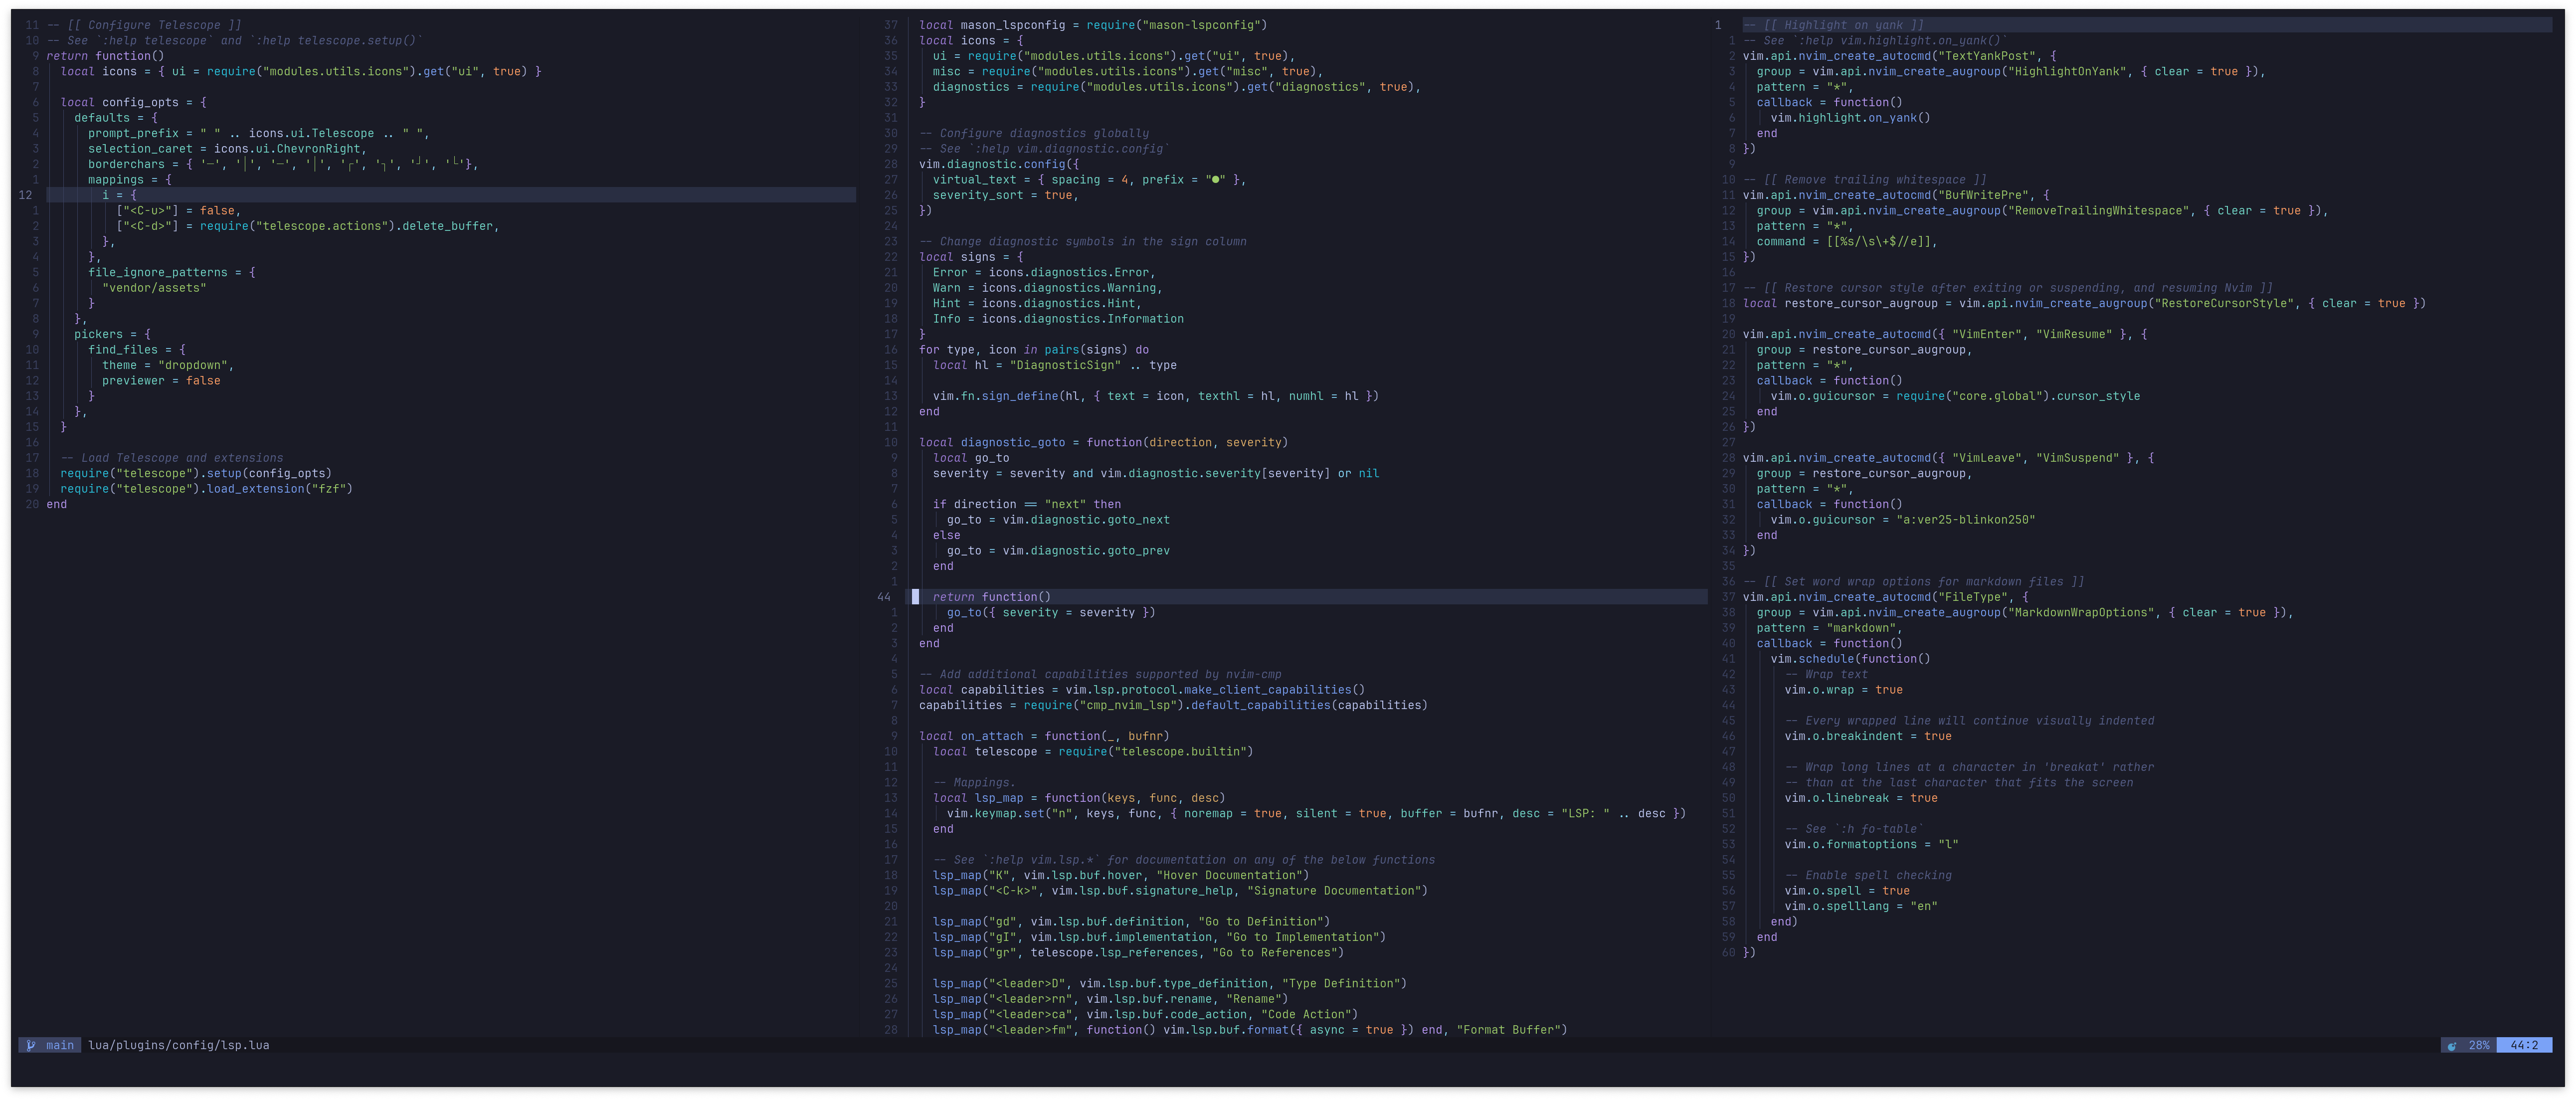Click "vim.diagnostic.config({" line
This screenshot has height=1100, width=2576.
(x=999, y=164)
